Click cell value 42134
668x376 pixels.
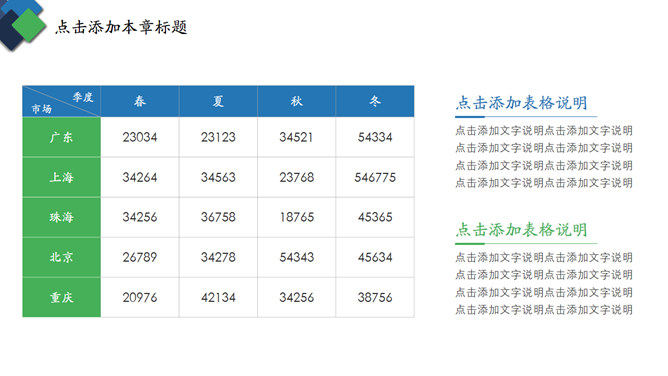coord(218,297)
